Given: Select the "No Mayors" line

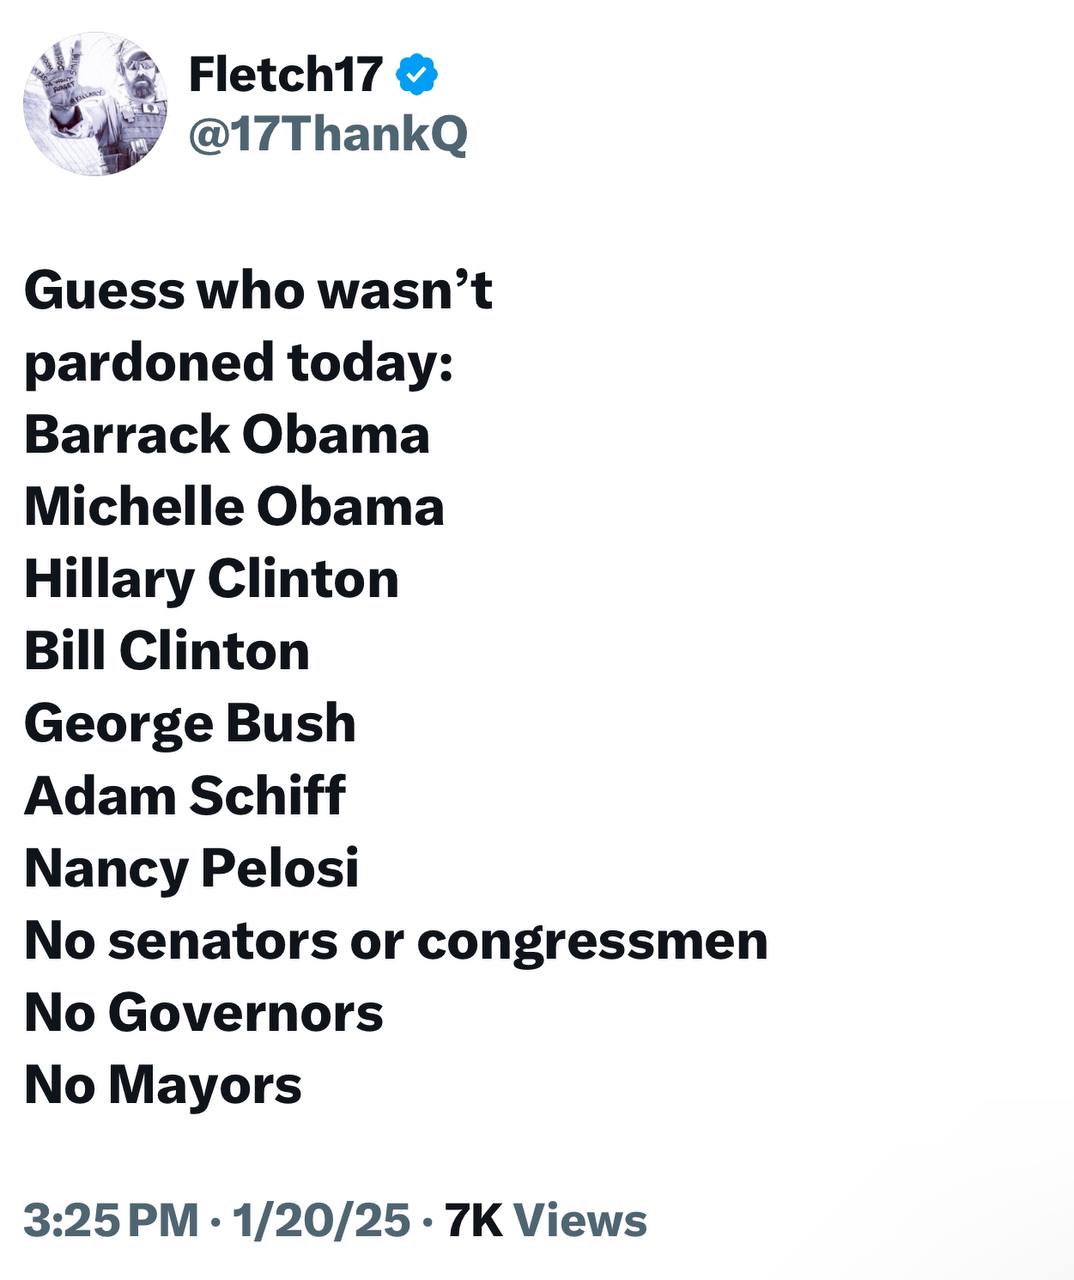Looking at the screenshot, I should point(163,1085).
